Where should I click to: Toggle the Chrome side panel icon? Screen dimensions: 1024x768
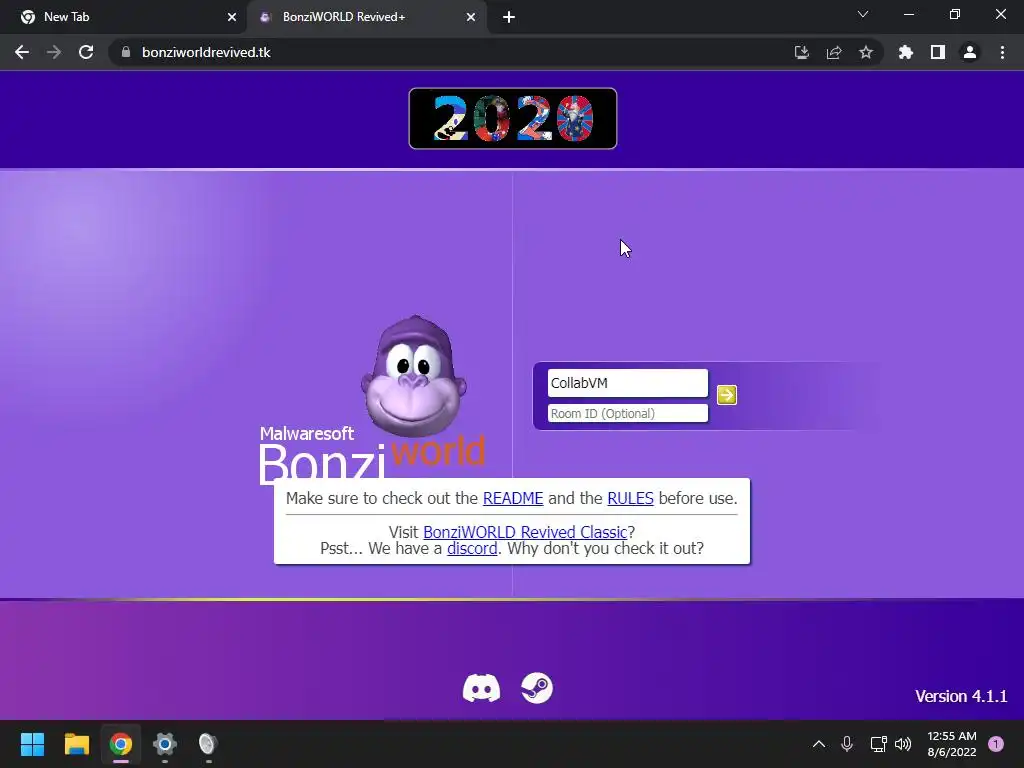[938, 52]
